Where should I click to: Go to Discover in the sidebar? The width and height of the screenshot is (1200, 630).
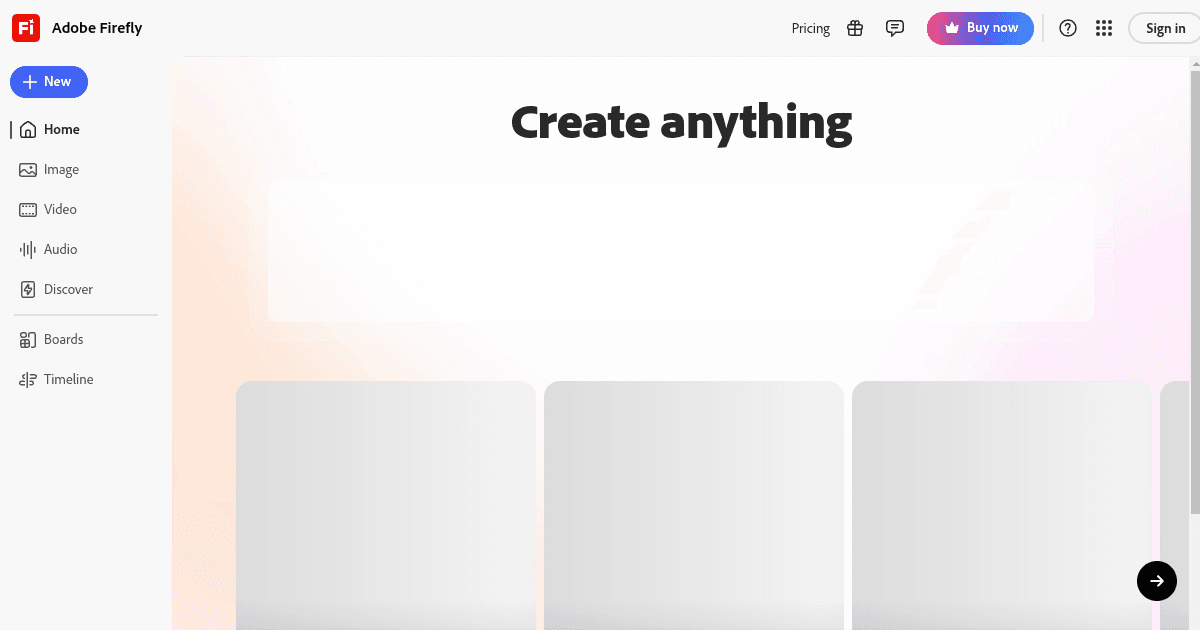56,290
